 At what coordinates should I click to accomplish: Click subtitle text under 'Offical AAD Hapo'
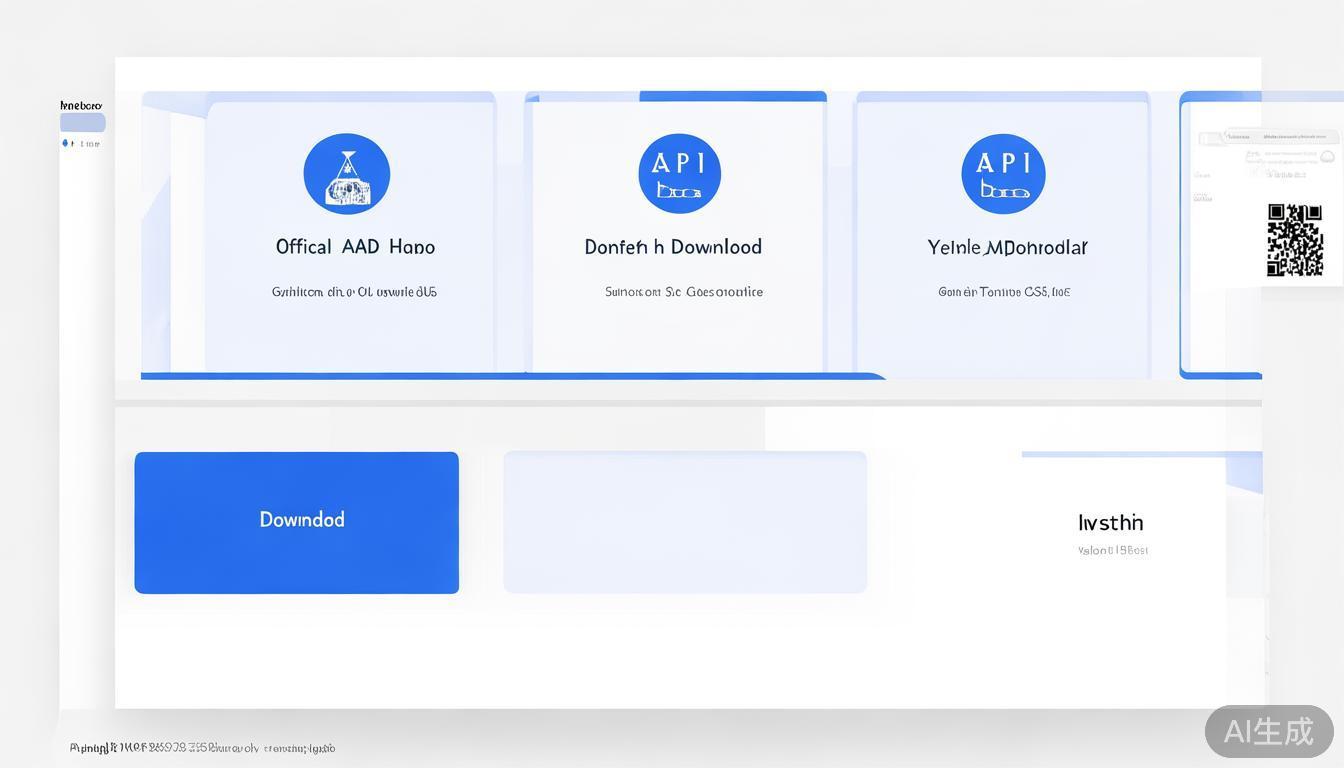coord(354,292)
